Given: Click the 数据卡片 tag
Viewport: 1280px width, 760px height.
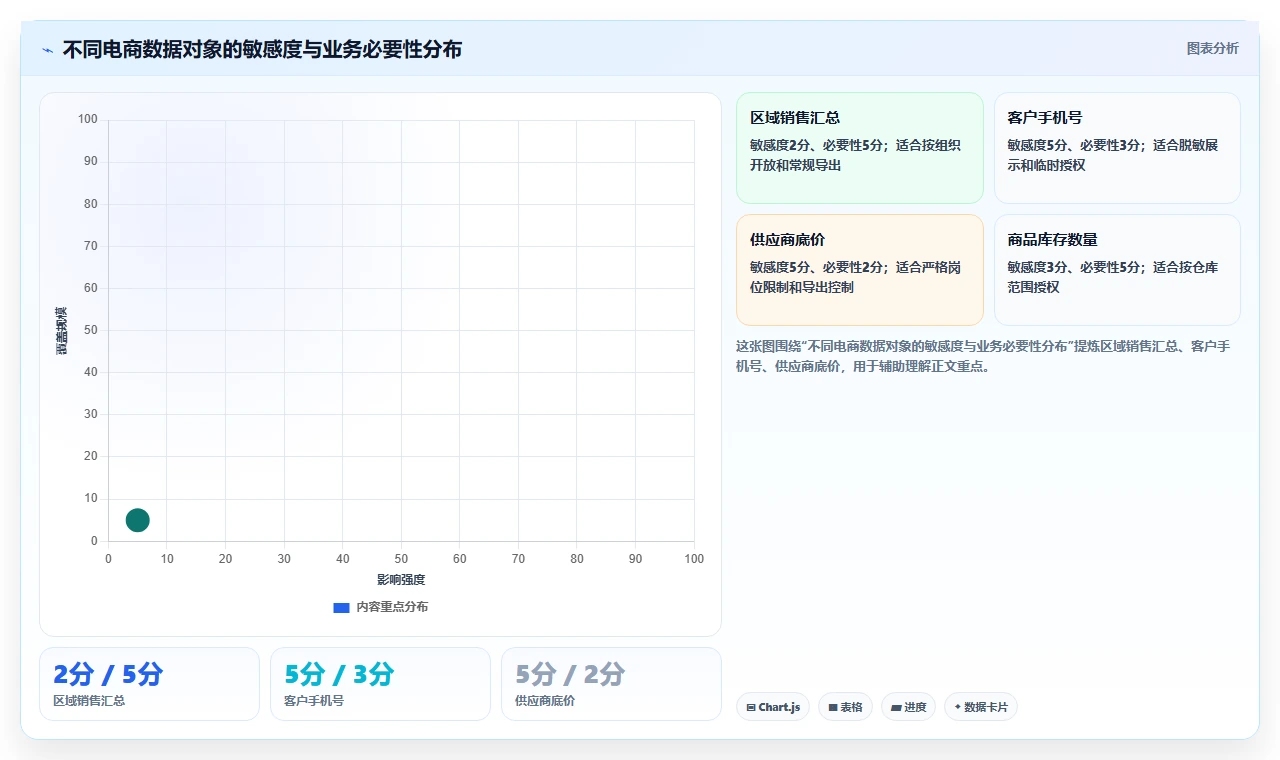Looking at the screenshot, I should coord(981,707).
